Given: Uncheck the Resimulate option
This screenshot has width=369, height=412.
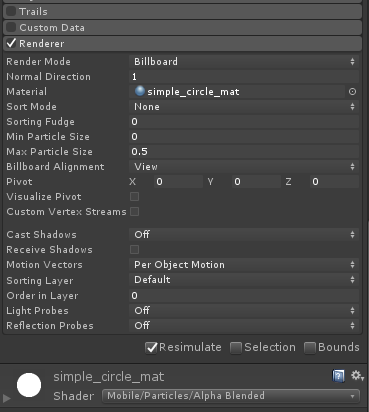Looking at the screenshot, I should click(151, 348).
